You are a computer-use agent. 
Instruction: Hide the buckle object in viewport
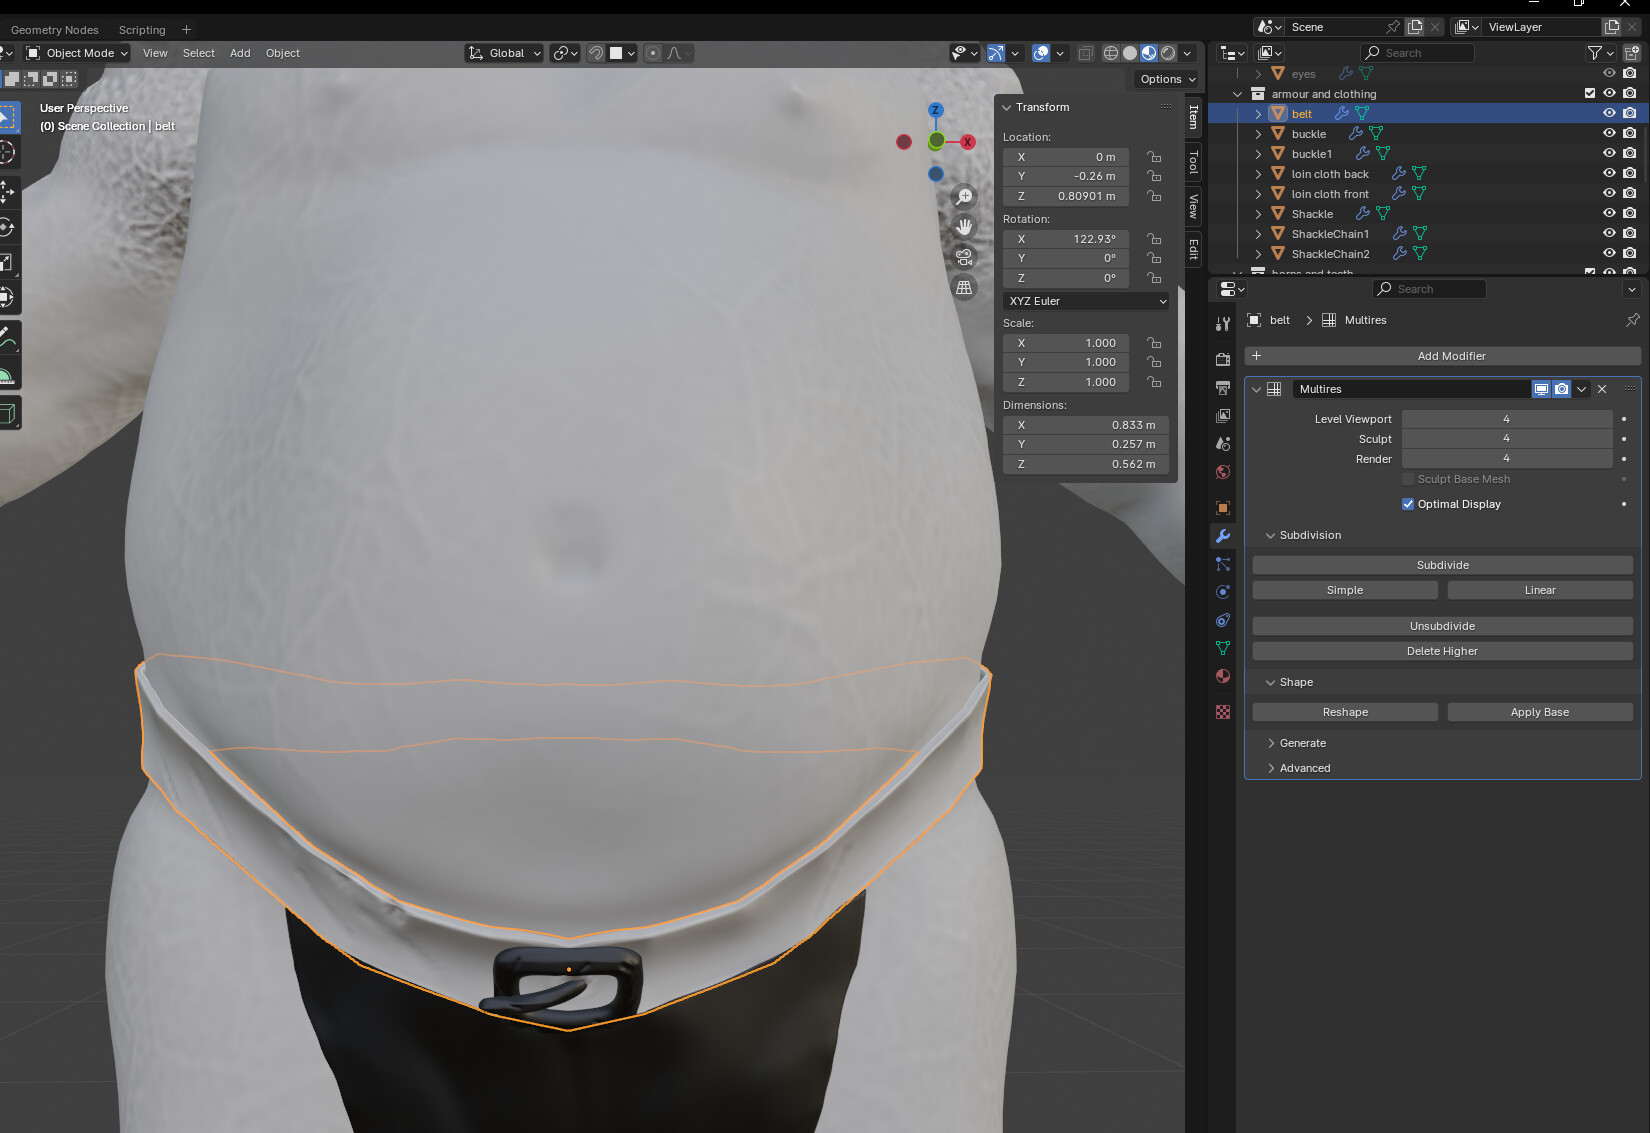click(1609, 133)
